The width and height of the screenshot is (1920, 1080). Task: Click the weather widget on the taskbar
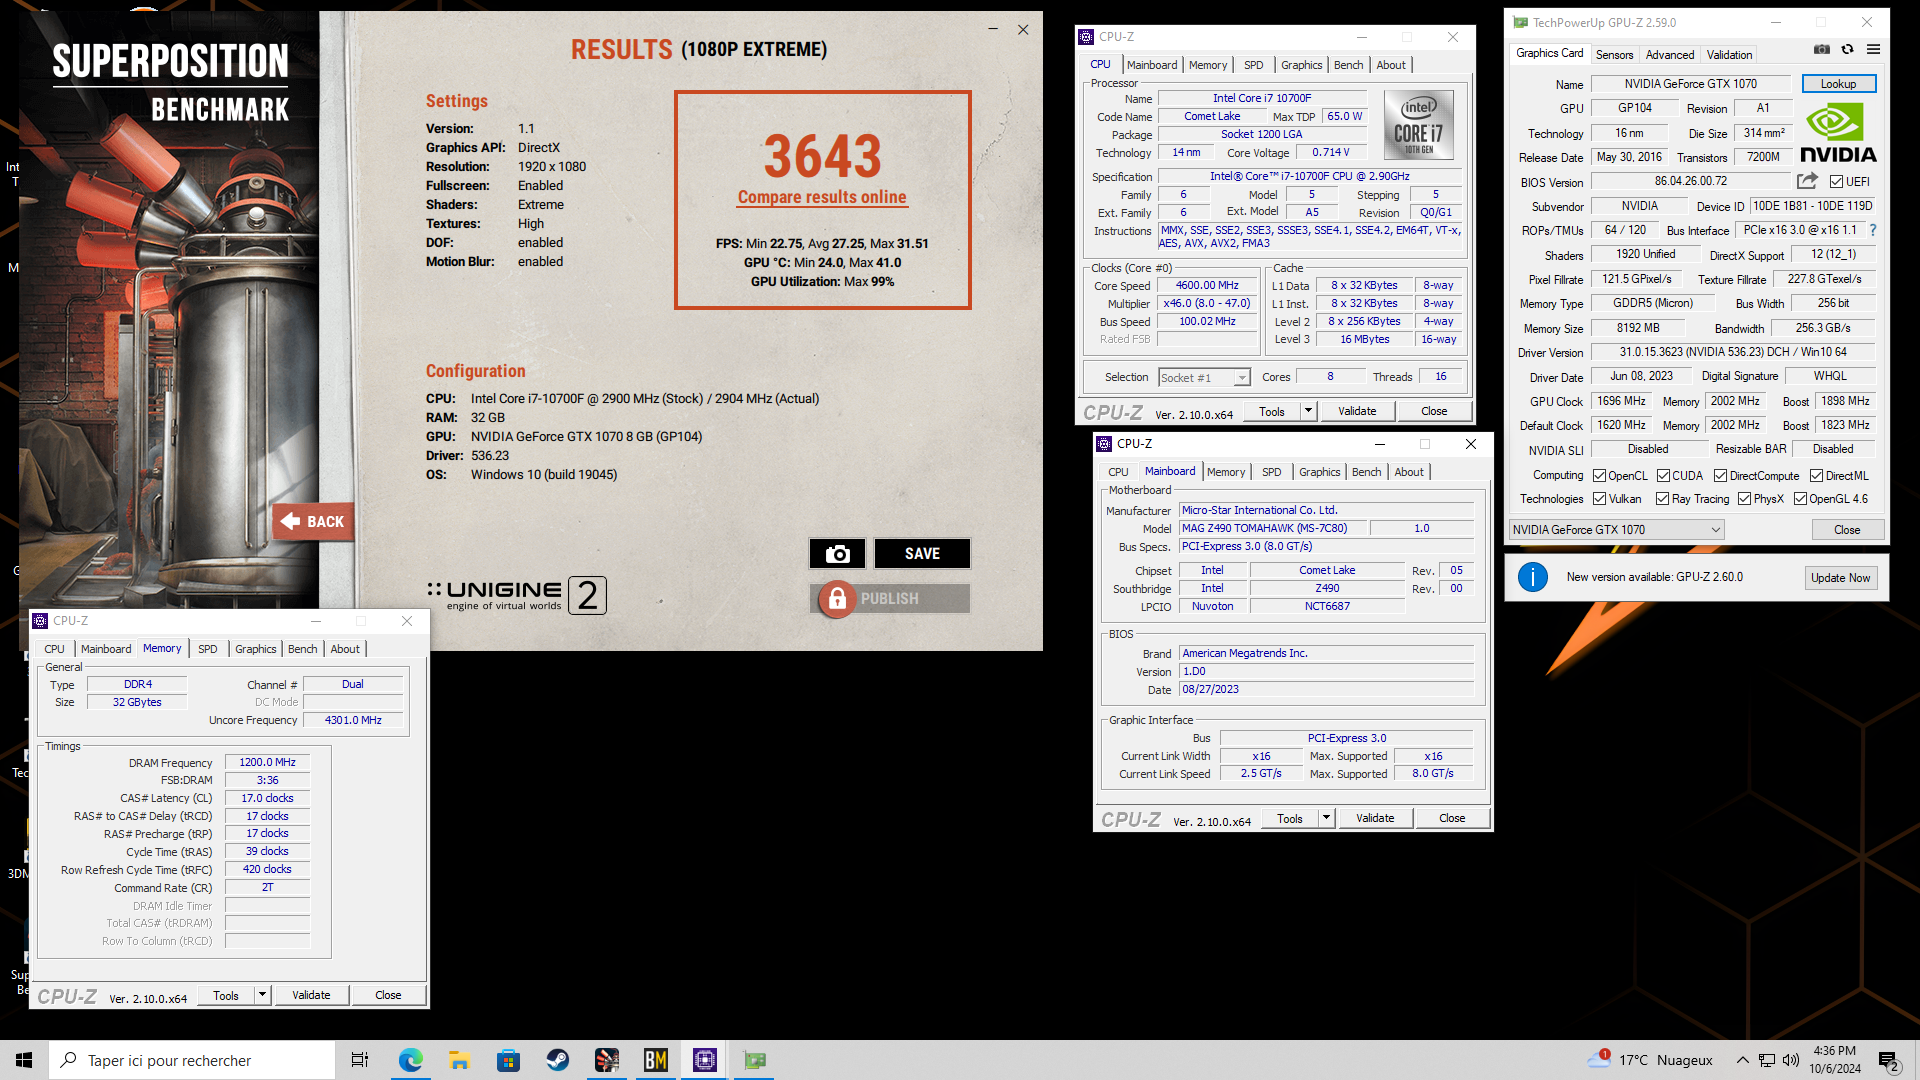tap(1650, 1060)
